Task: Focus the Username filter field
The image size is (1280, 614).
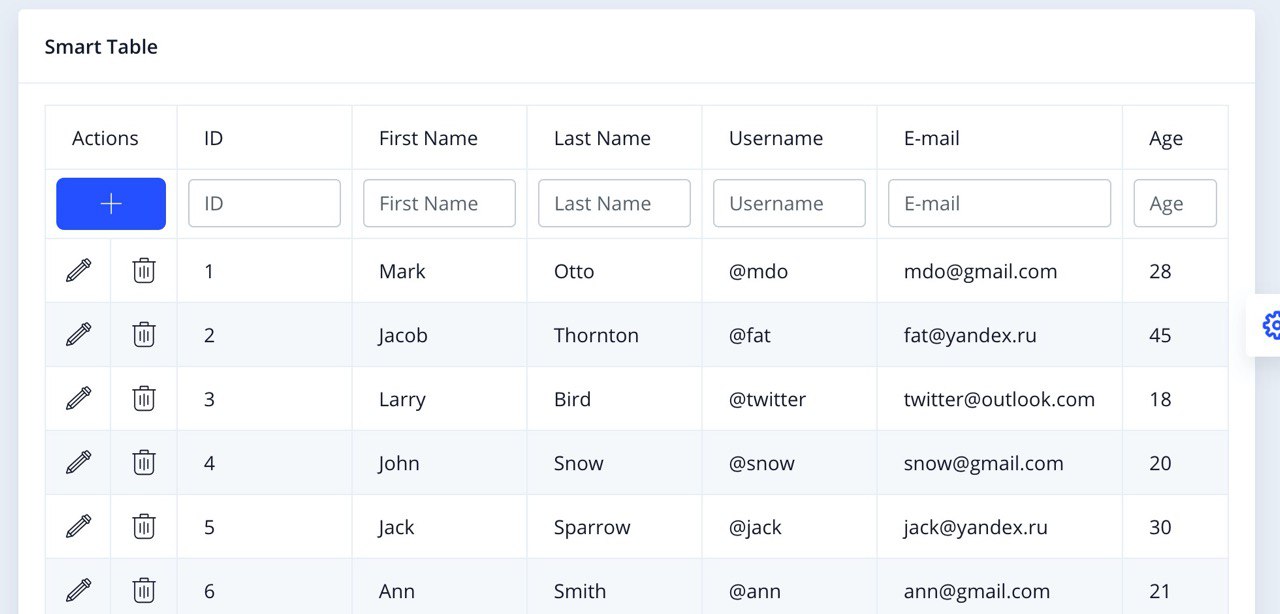Action: point(789,203)
